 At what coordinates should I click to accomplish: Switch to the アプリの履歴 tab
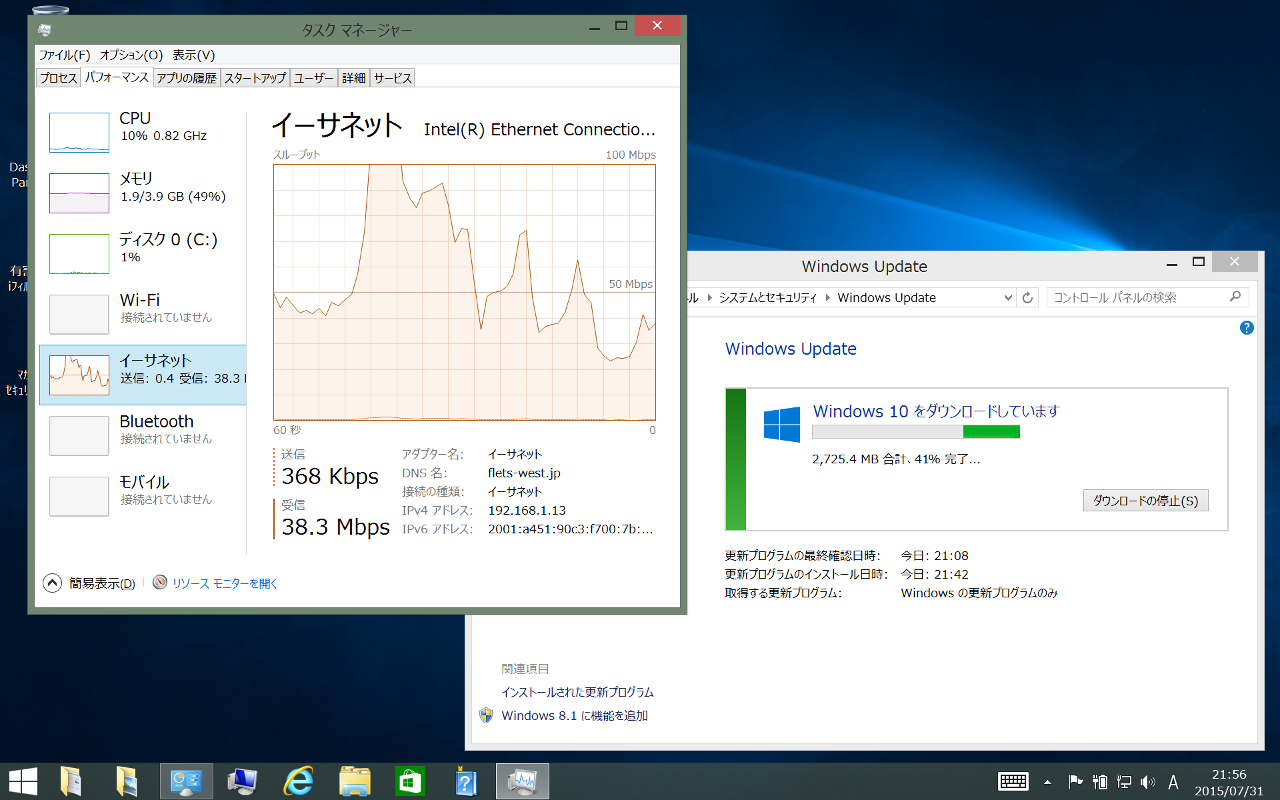187,78
